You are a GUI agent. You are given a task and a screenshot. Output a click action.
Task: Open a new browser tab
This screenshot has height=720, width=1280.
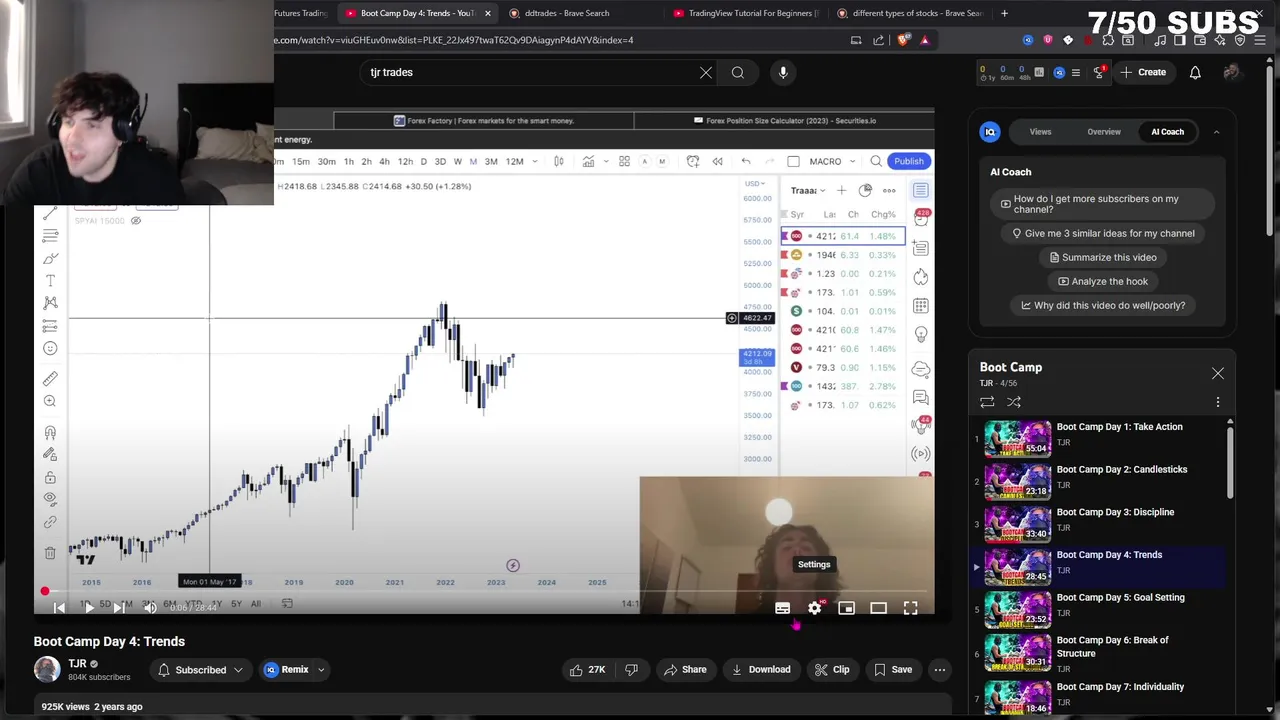point(1004,13)
